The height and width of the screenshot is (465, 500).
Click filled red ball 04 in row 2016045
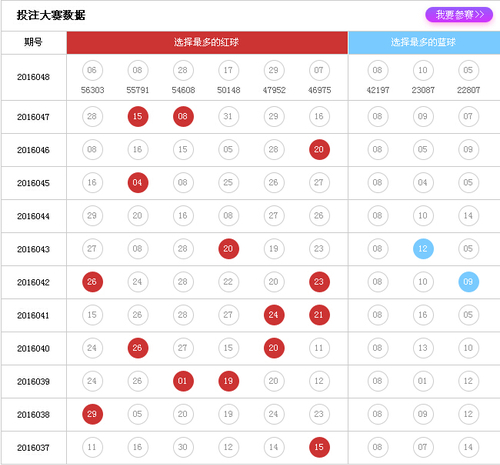tap(138, 183)
